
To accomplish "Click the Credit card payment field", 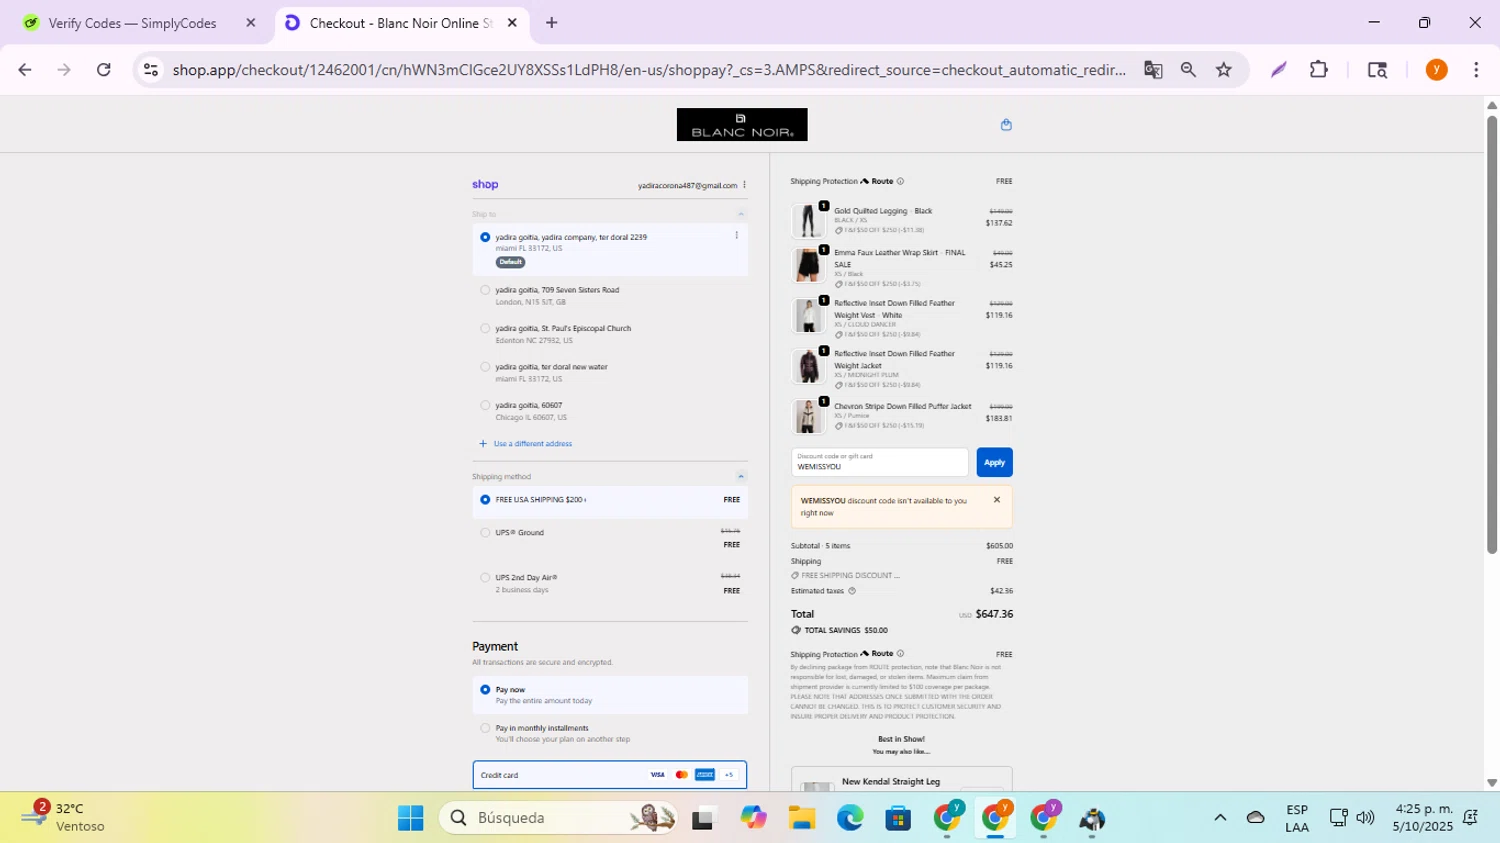I will pyautogui.click(x=609, y=775).
